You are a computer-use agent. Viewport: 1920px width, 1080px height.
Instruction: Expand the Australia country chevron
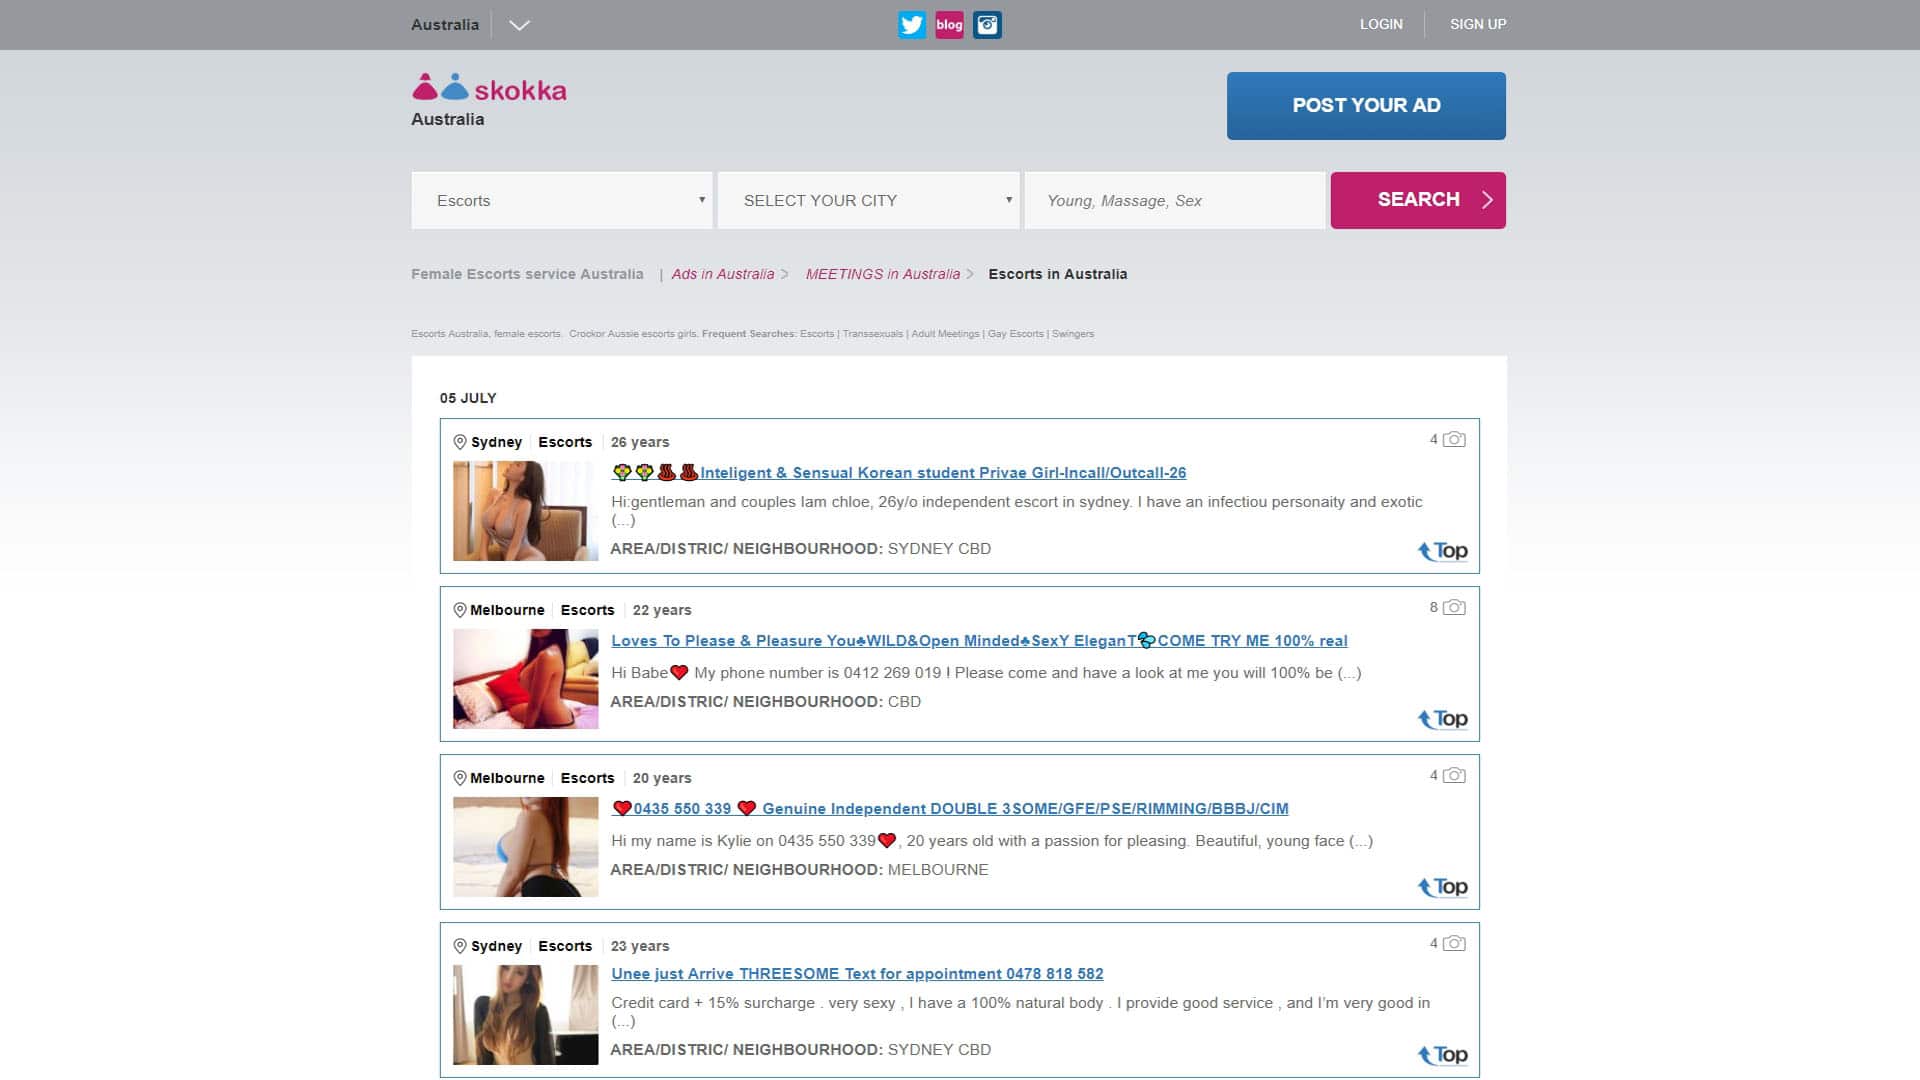click(x=519, y=26)
